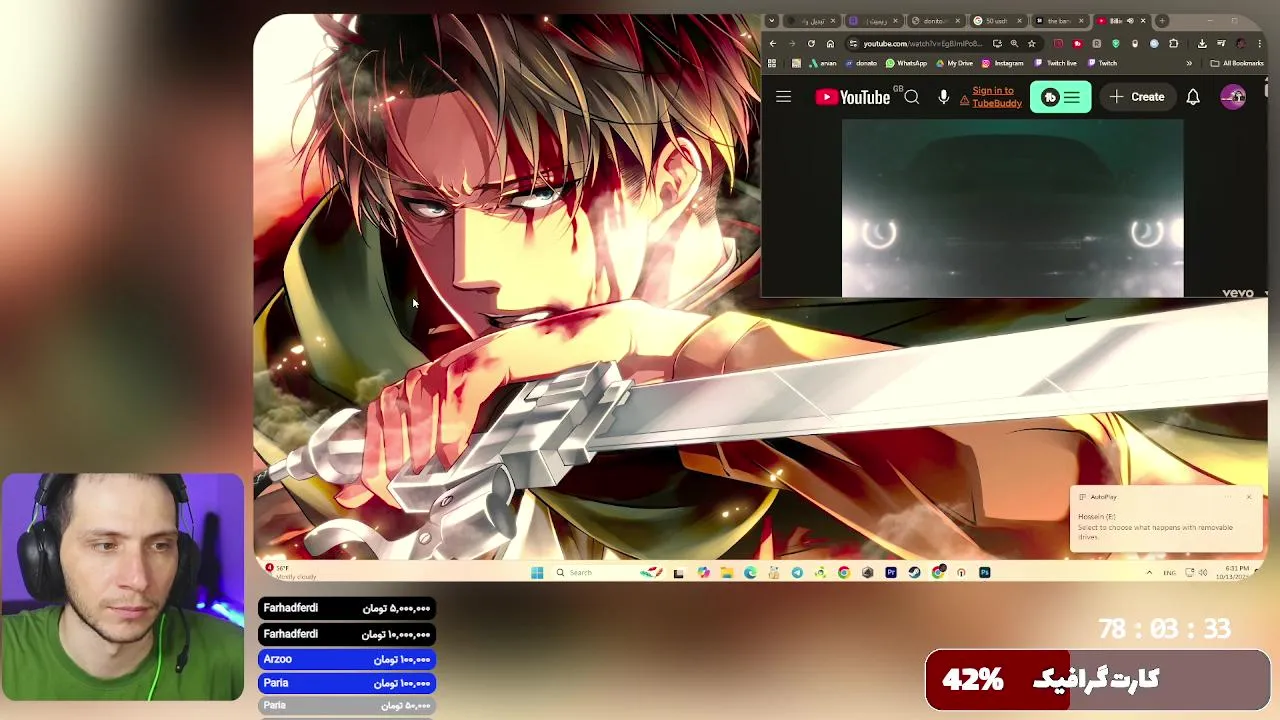Show hidden system tray icons
This screenshot has height=720, width=1280.
pyautogui.click(x=1150, y=572)
